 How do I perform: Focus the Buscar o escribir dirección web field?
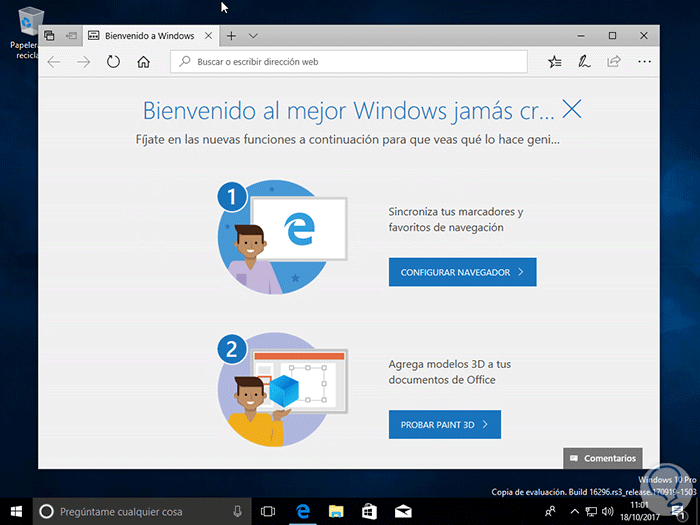[x=349, y=62]
